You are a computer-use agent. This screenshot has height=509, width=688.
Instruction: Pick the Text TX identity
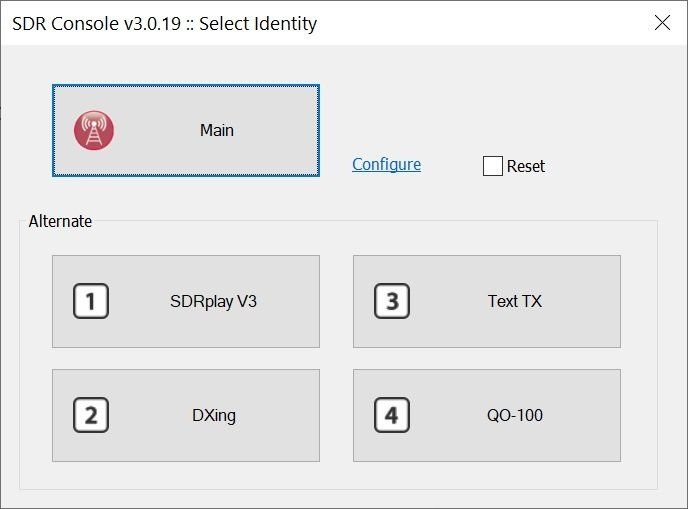(487, 301)
